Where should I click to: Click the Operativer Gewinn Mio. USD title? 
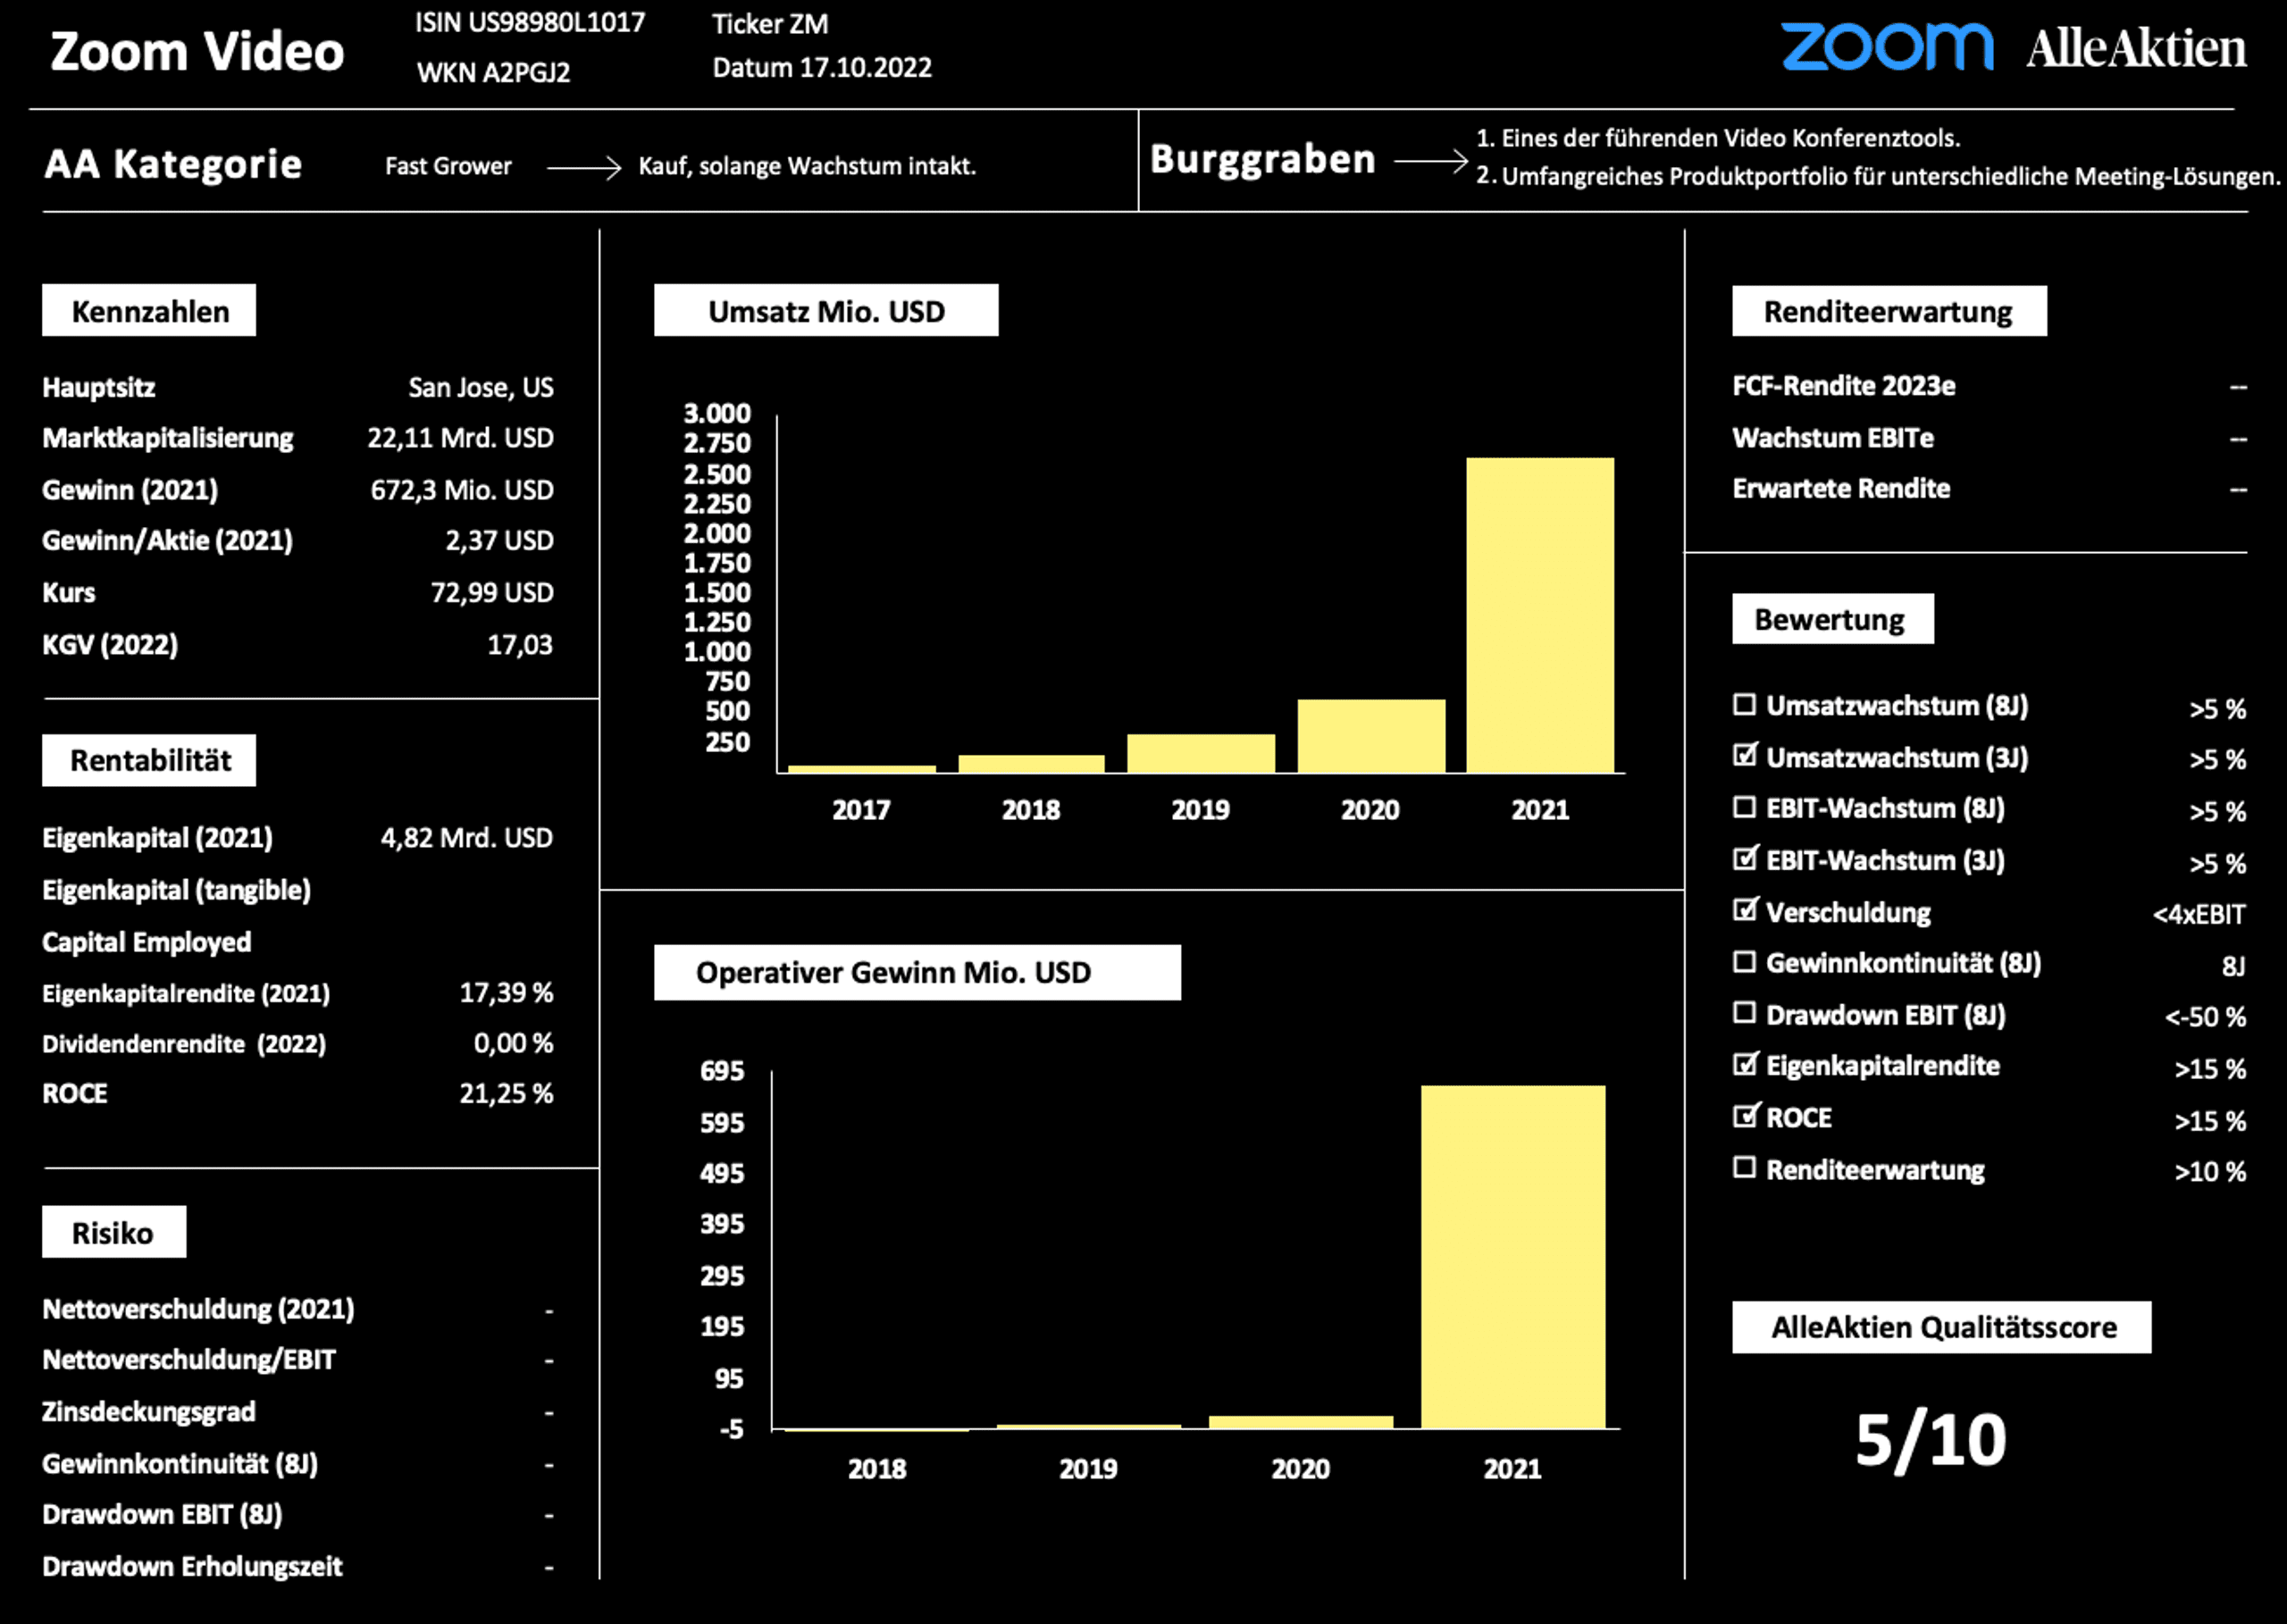point(917,972)
